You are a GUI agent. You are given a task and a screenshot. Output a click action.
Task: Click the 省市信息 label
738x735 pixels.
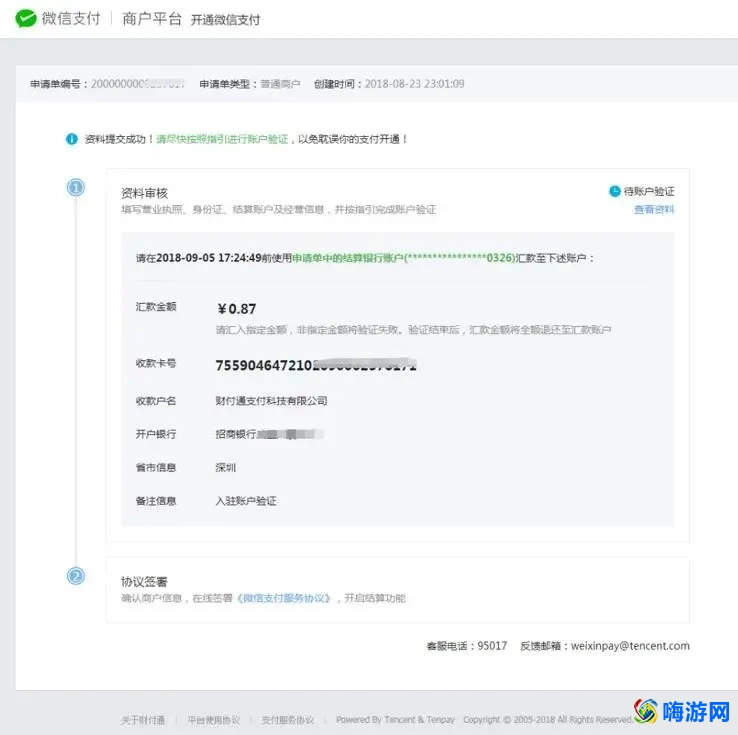(156, 468)
